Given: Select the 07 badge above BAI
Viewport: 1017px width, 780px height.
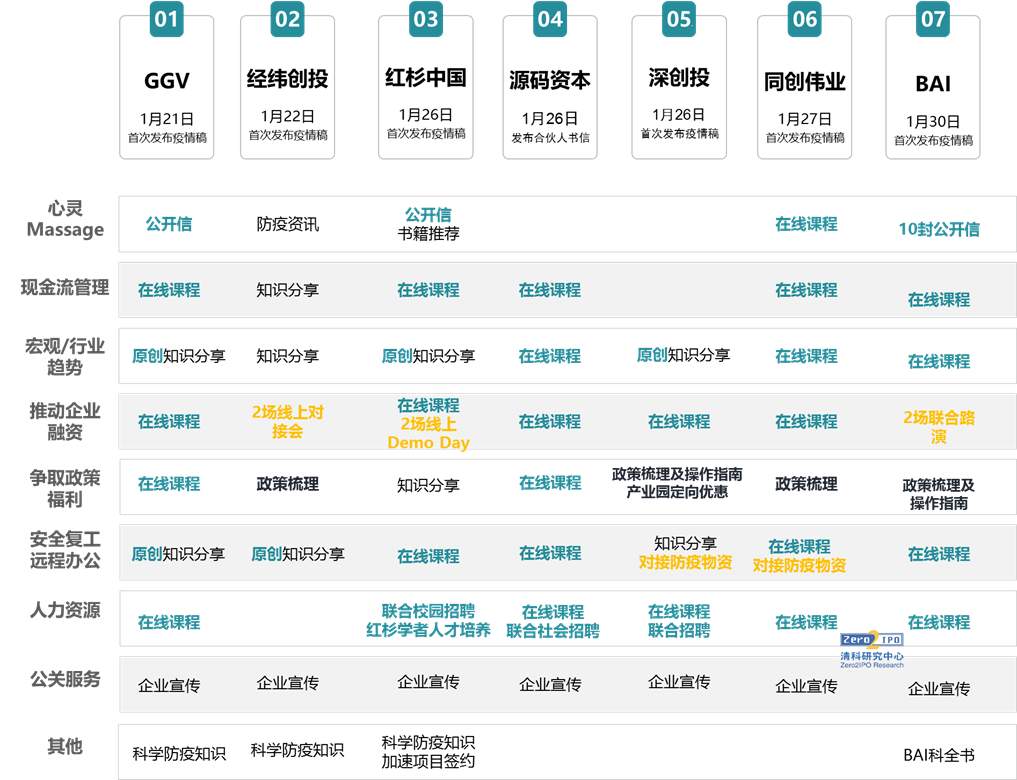Looking at the screenshot, I should [933, 19].
